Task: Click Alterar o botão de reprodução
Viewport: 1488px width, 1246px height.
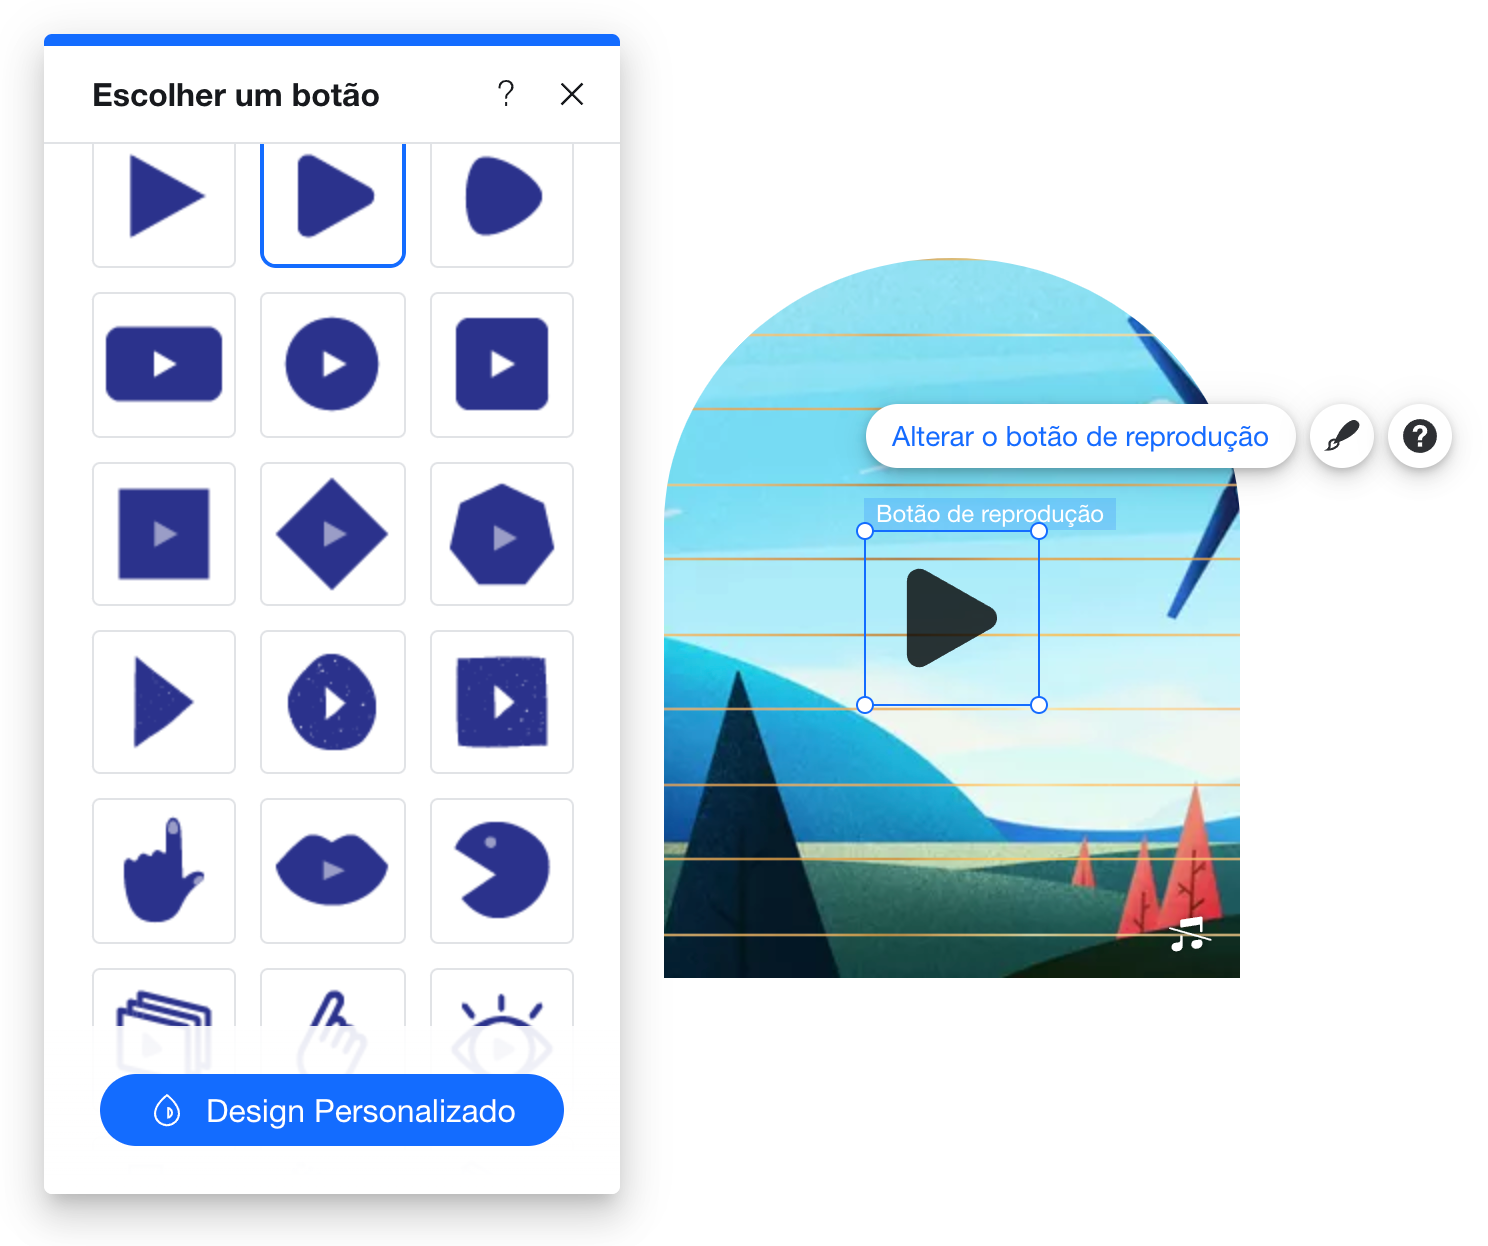Action: (1080, 436)
